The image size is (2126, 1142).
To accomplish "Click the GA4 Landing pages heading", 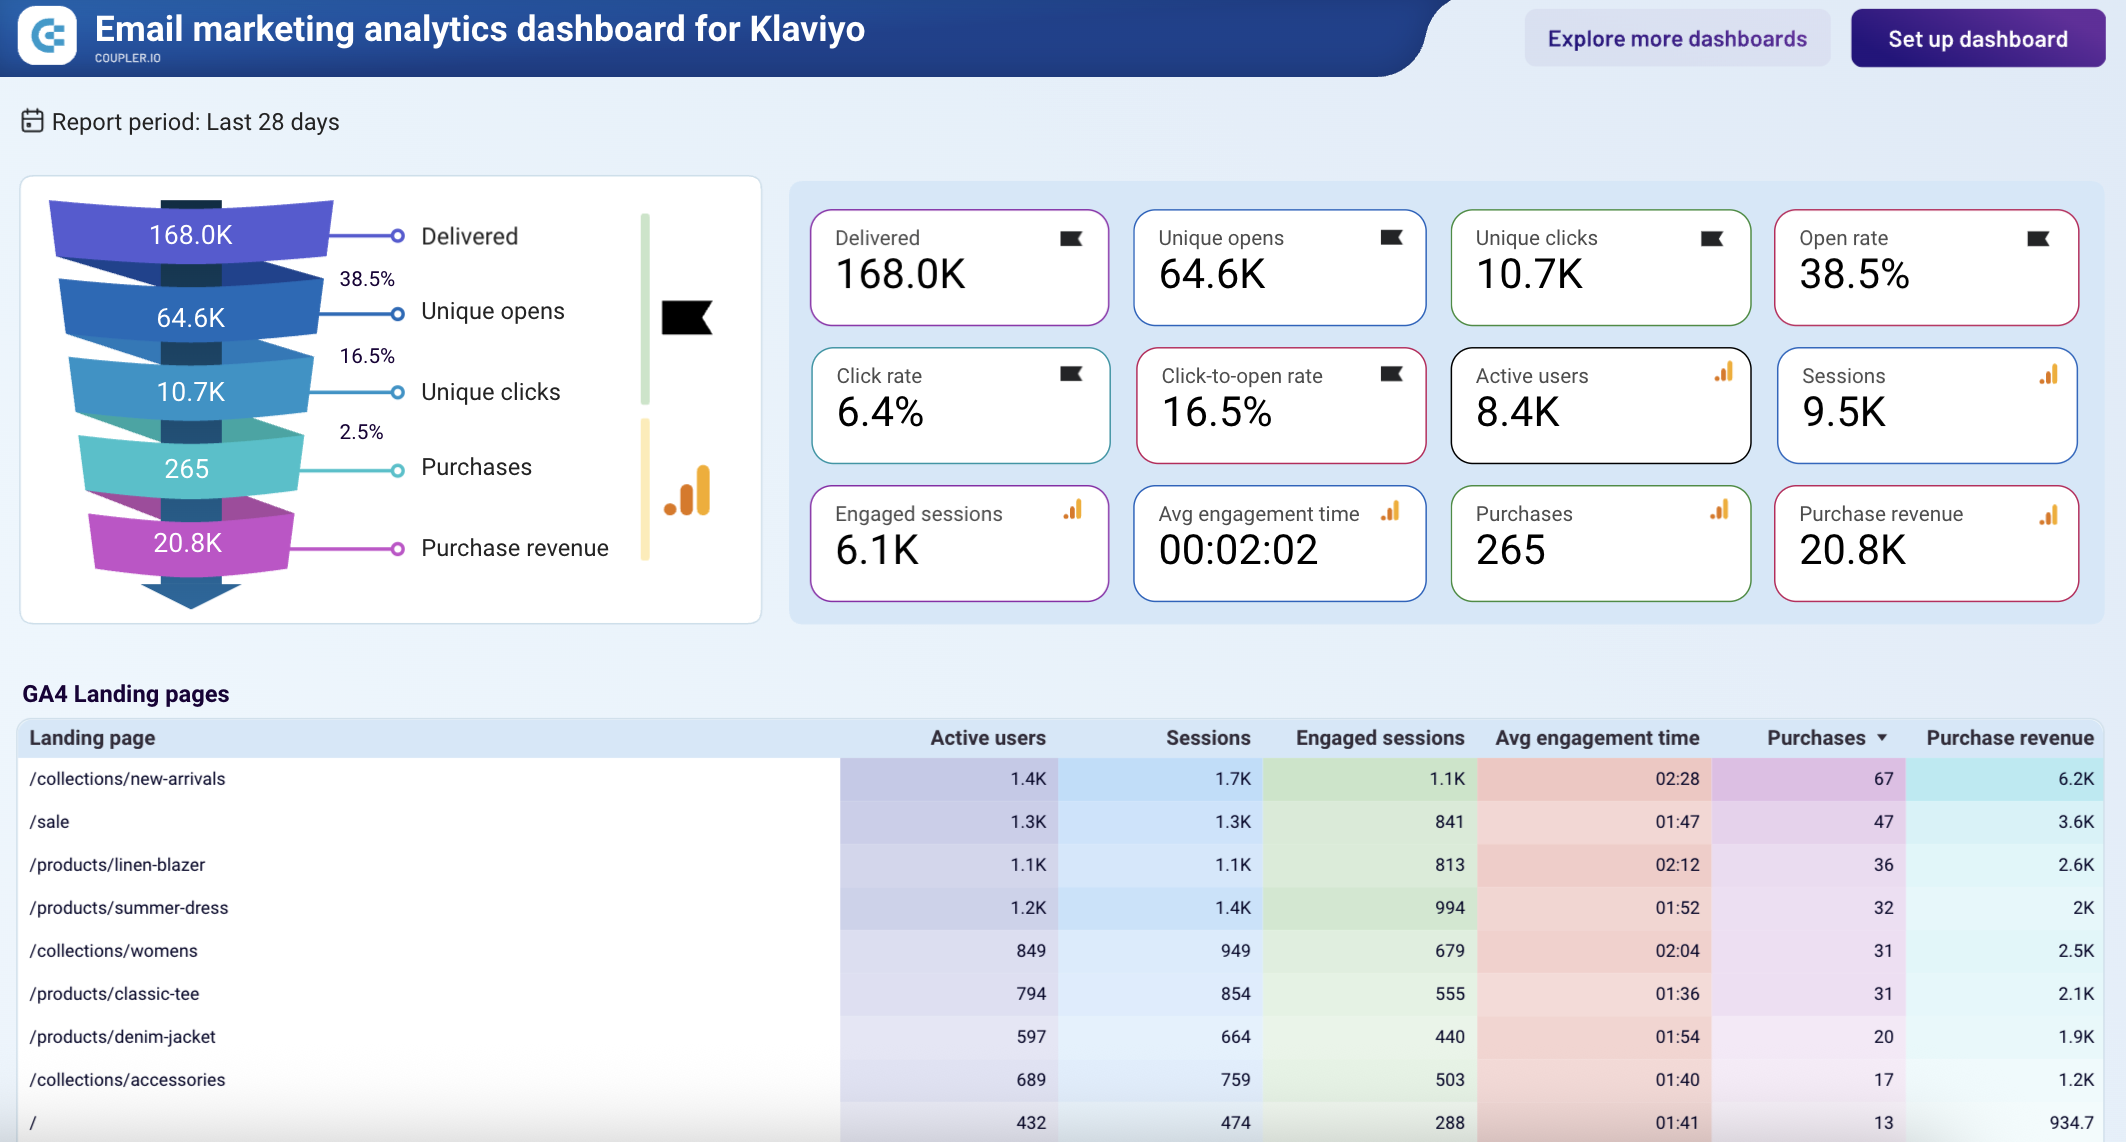I will [x=126, y=694].
